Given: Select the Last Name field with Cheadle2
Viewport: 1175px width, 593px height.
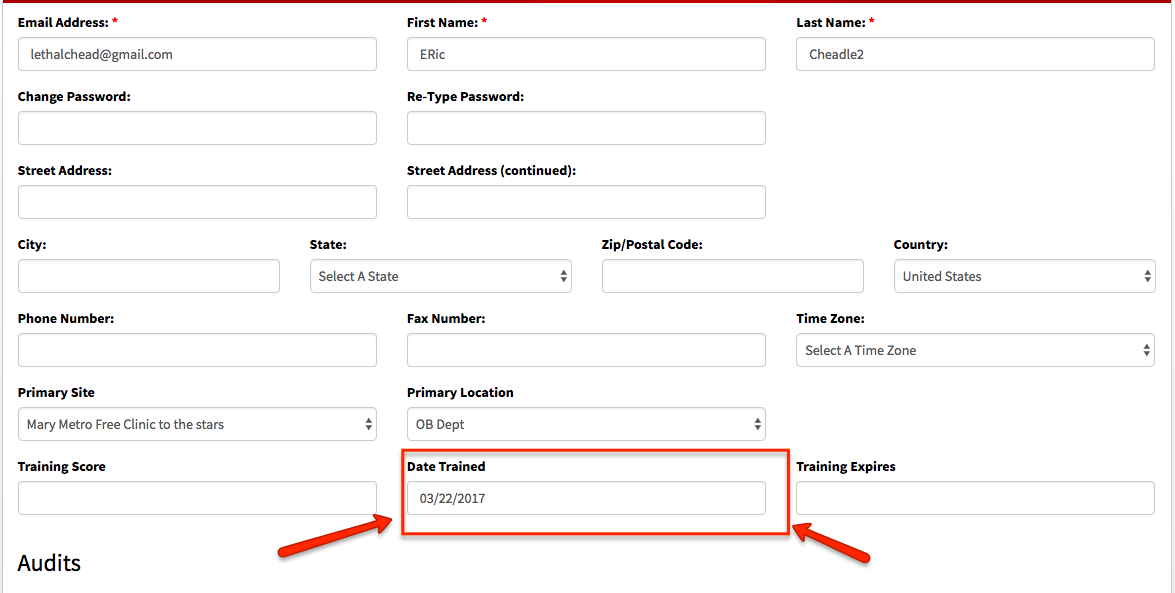Looking at the screenshot, I should [x=975, y=54].
